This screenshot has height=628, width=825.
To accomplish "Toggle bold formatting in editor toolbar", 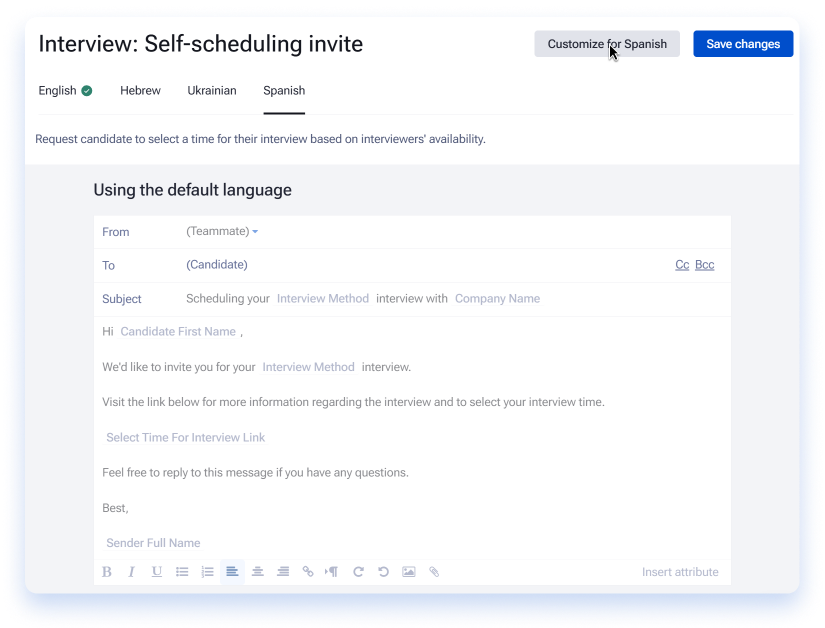I will coord(107,572).
